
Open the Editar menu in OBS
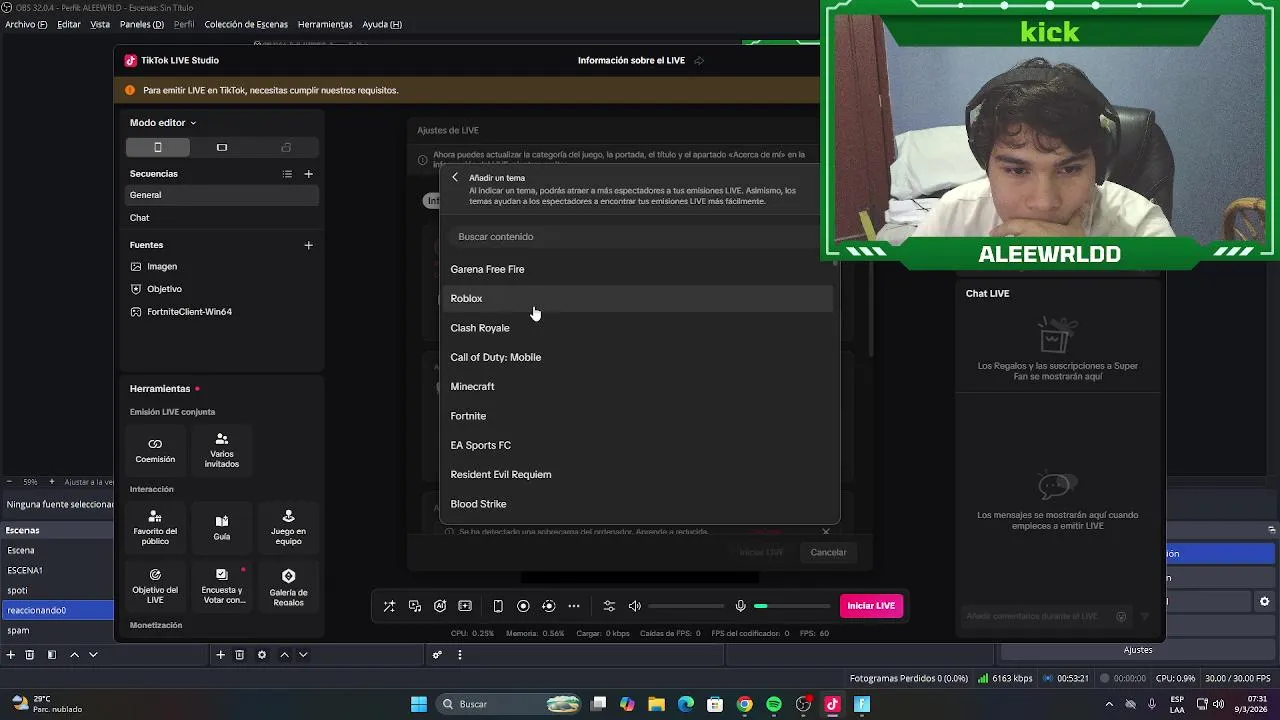click(69, 24)
